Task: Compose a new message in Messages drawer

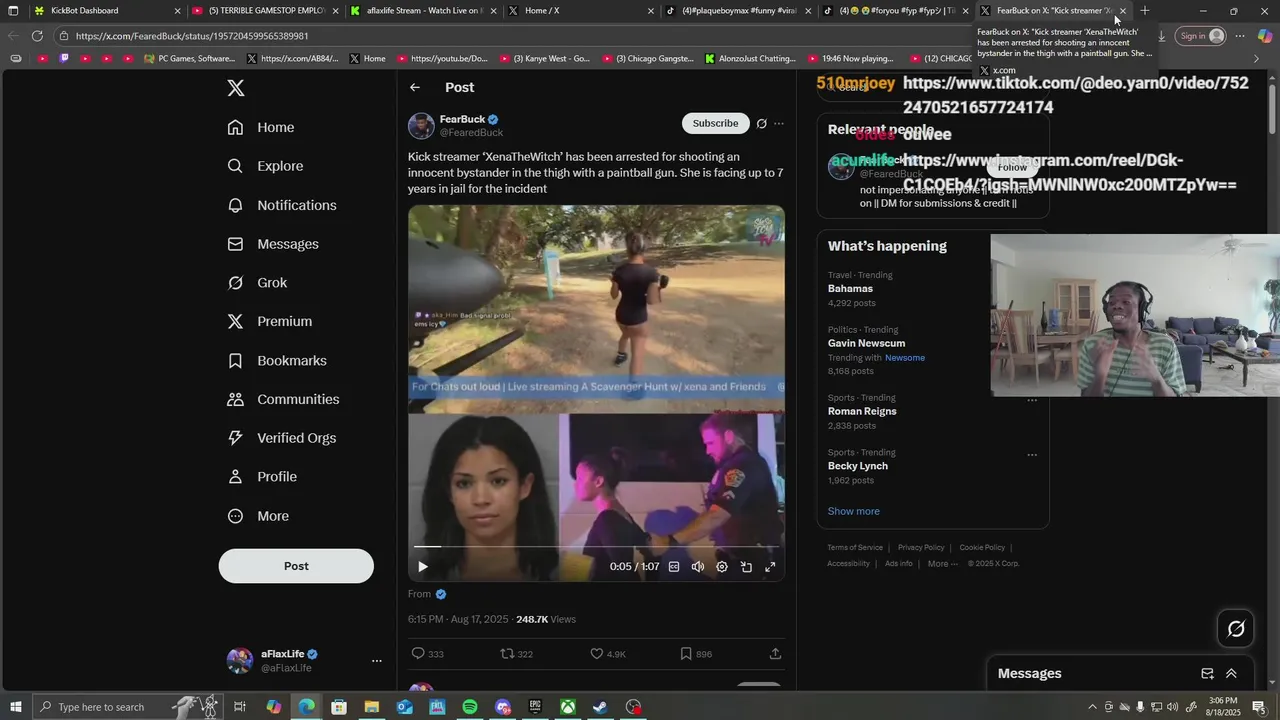Action: coord(1207,674)
